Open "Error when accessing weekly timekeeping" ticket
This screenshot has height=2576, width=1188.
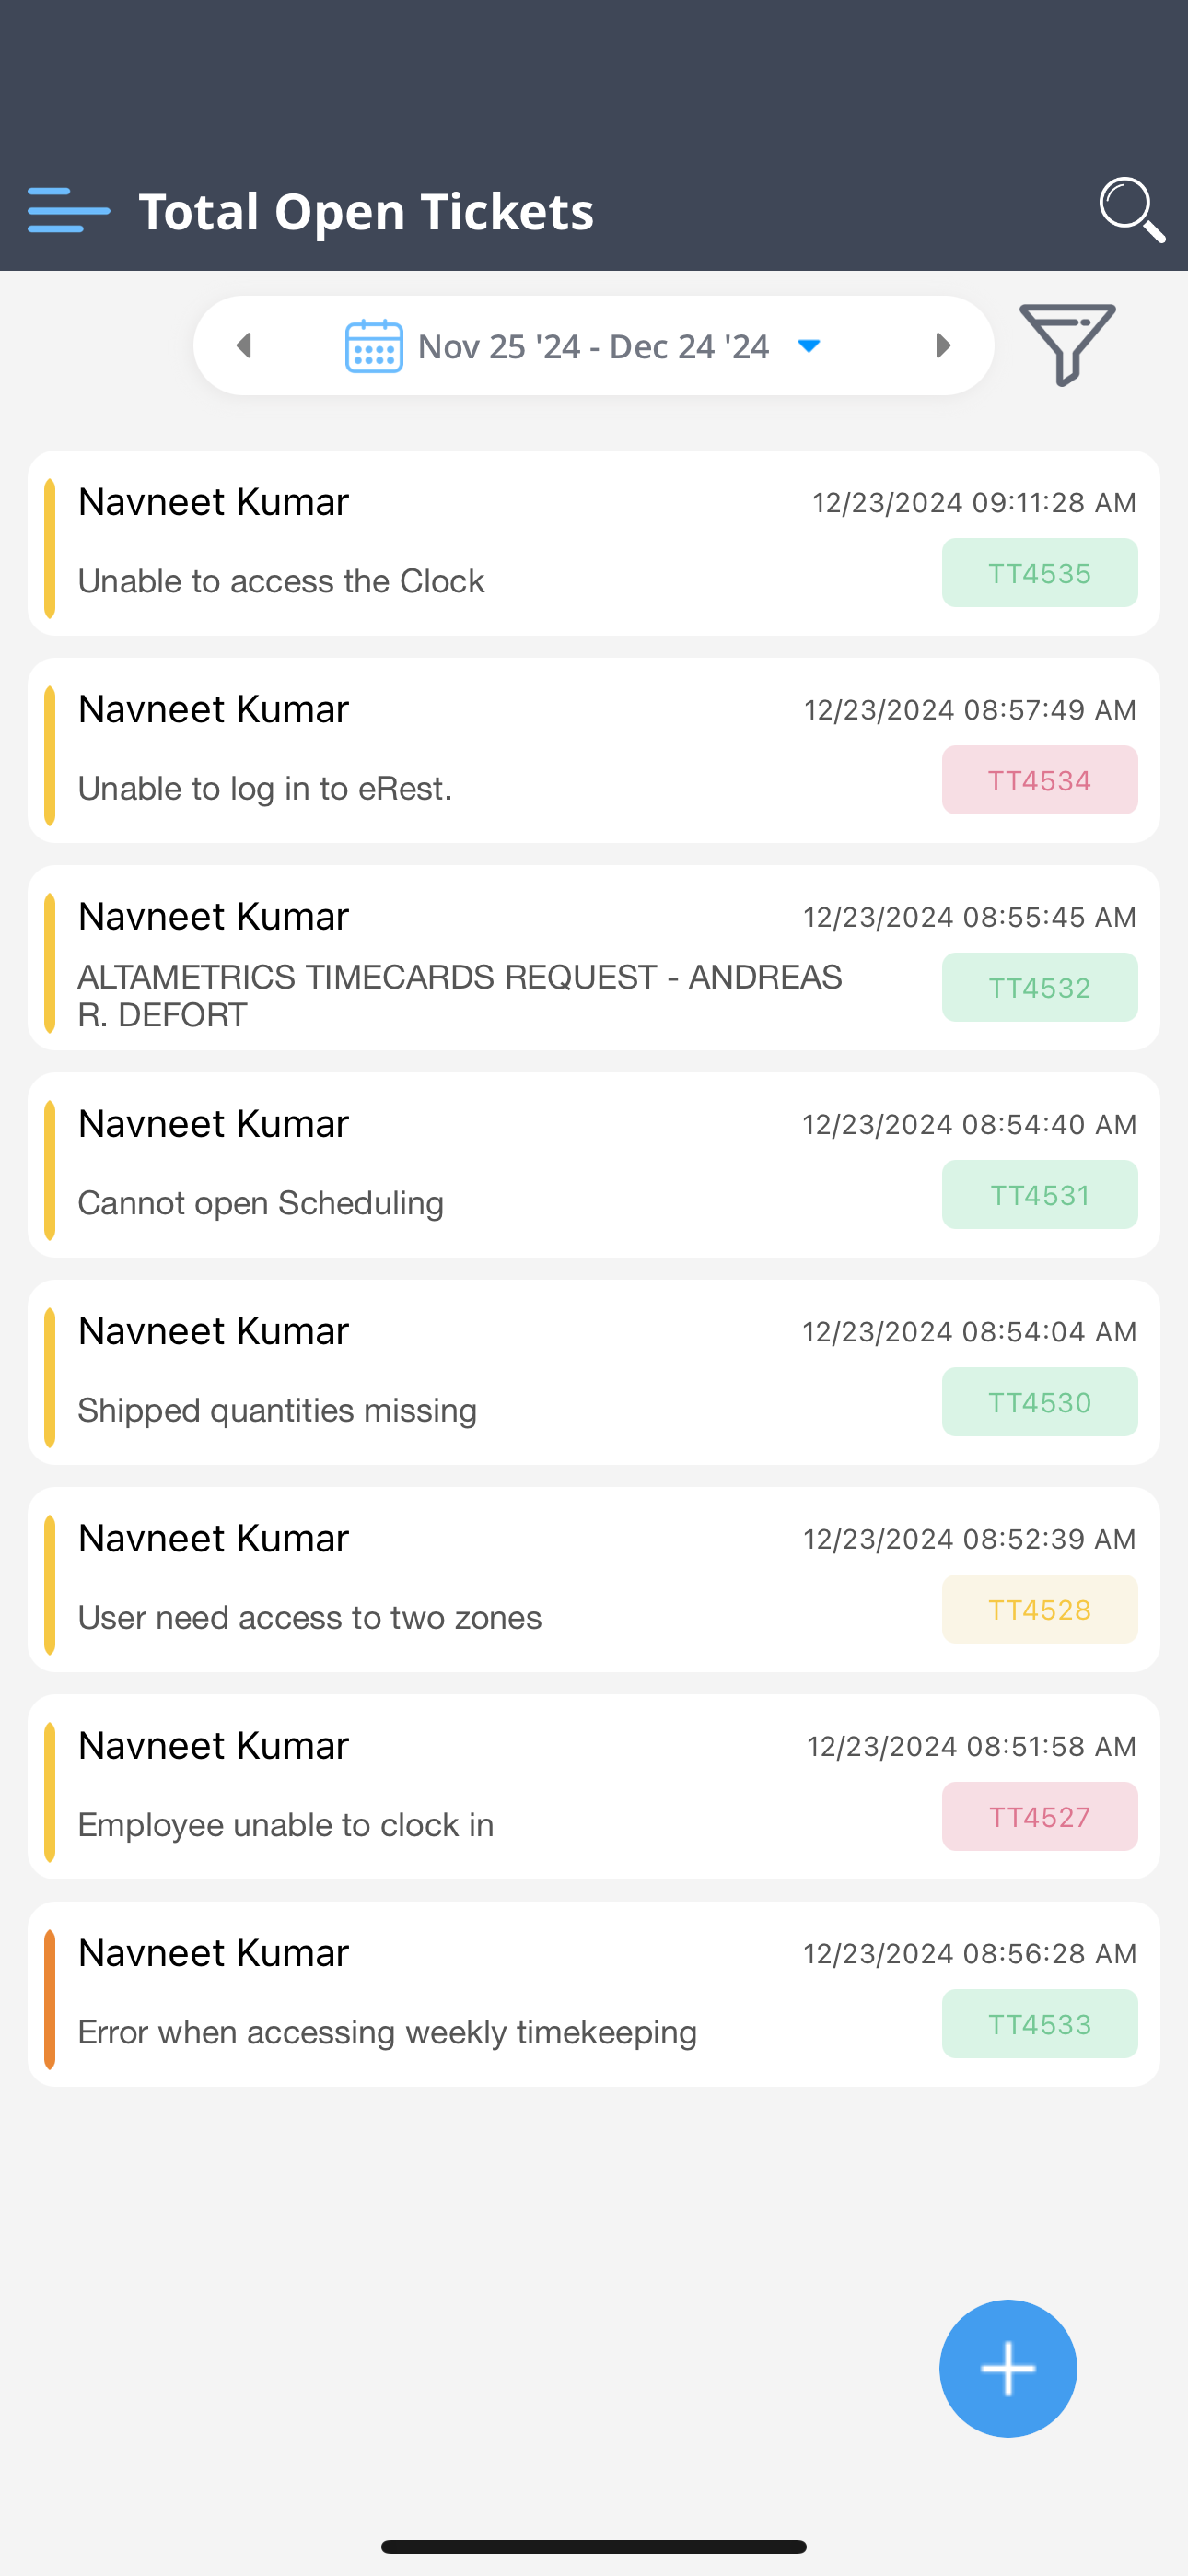click(x=387, y=2032)
